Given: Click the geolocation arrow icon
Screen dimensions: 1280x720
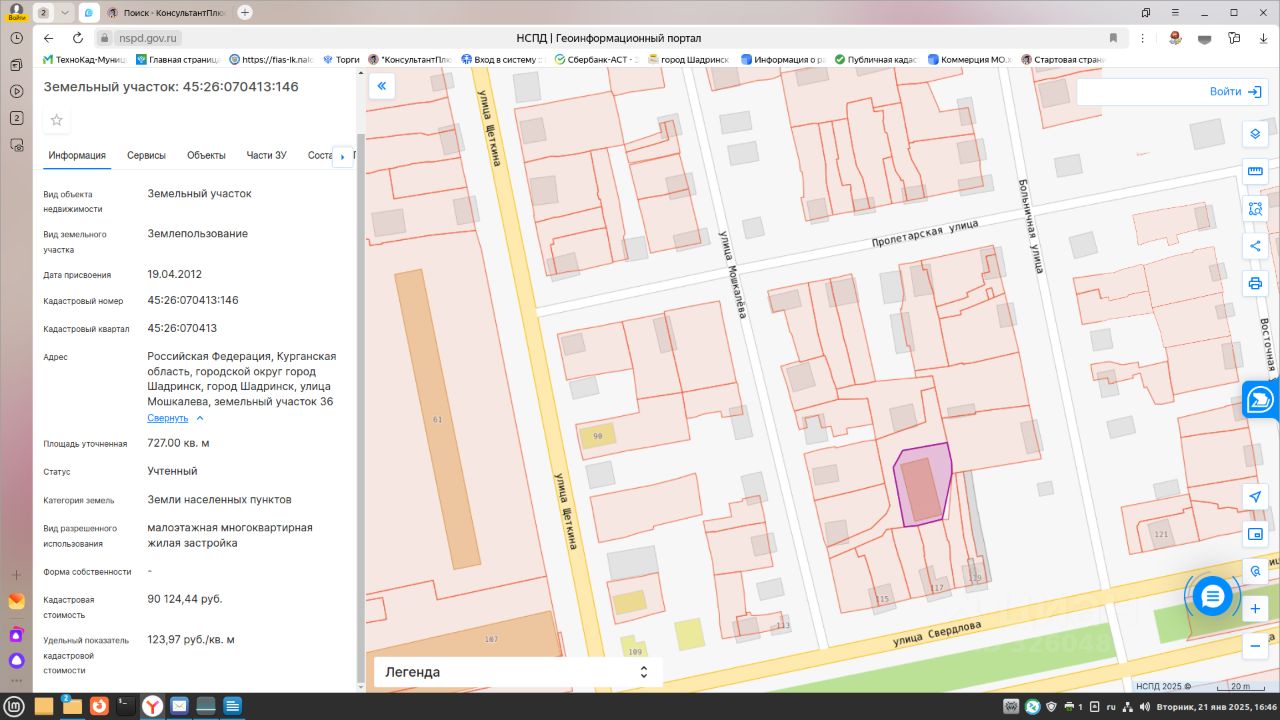Looking at the screenshot, I should coord(1255,497).
